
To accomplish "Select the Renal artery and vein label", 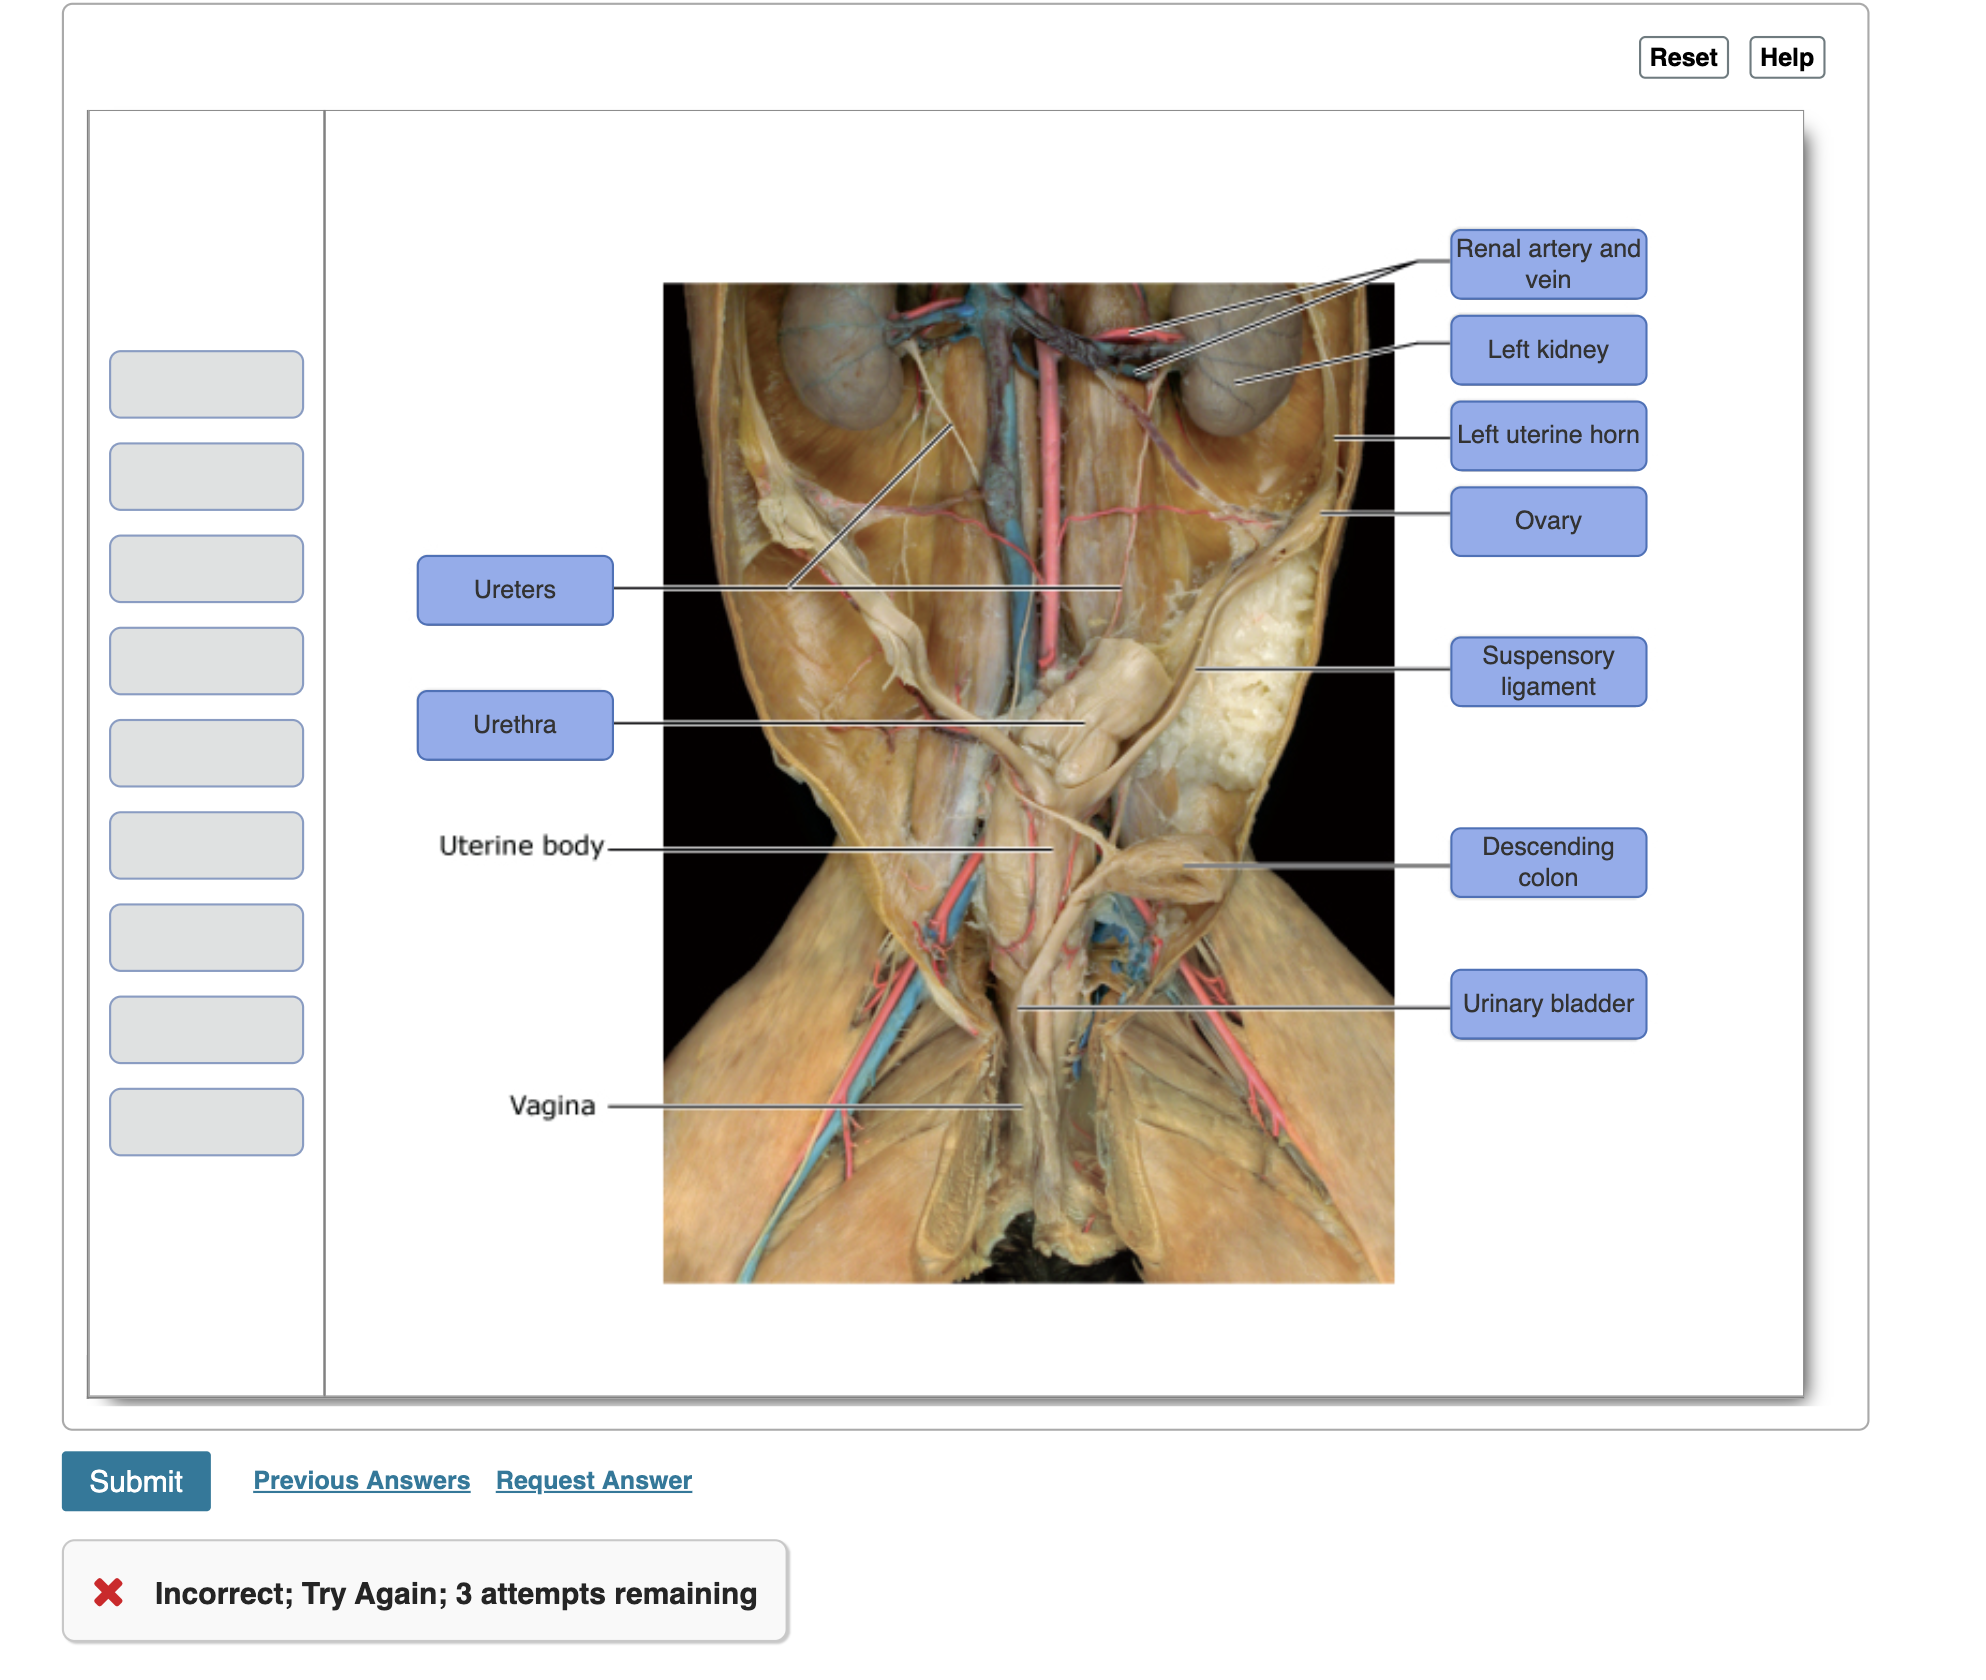I will 1547,264.
